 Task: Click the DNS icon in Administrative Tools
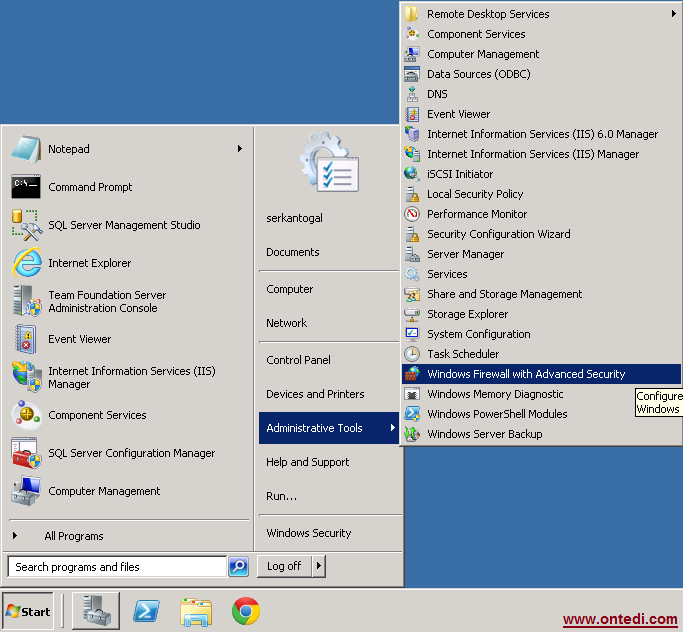(412, 94)
